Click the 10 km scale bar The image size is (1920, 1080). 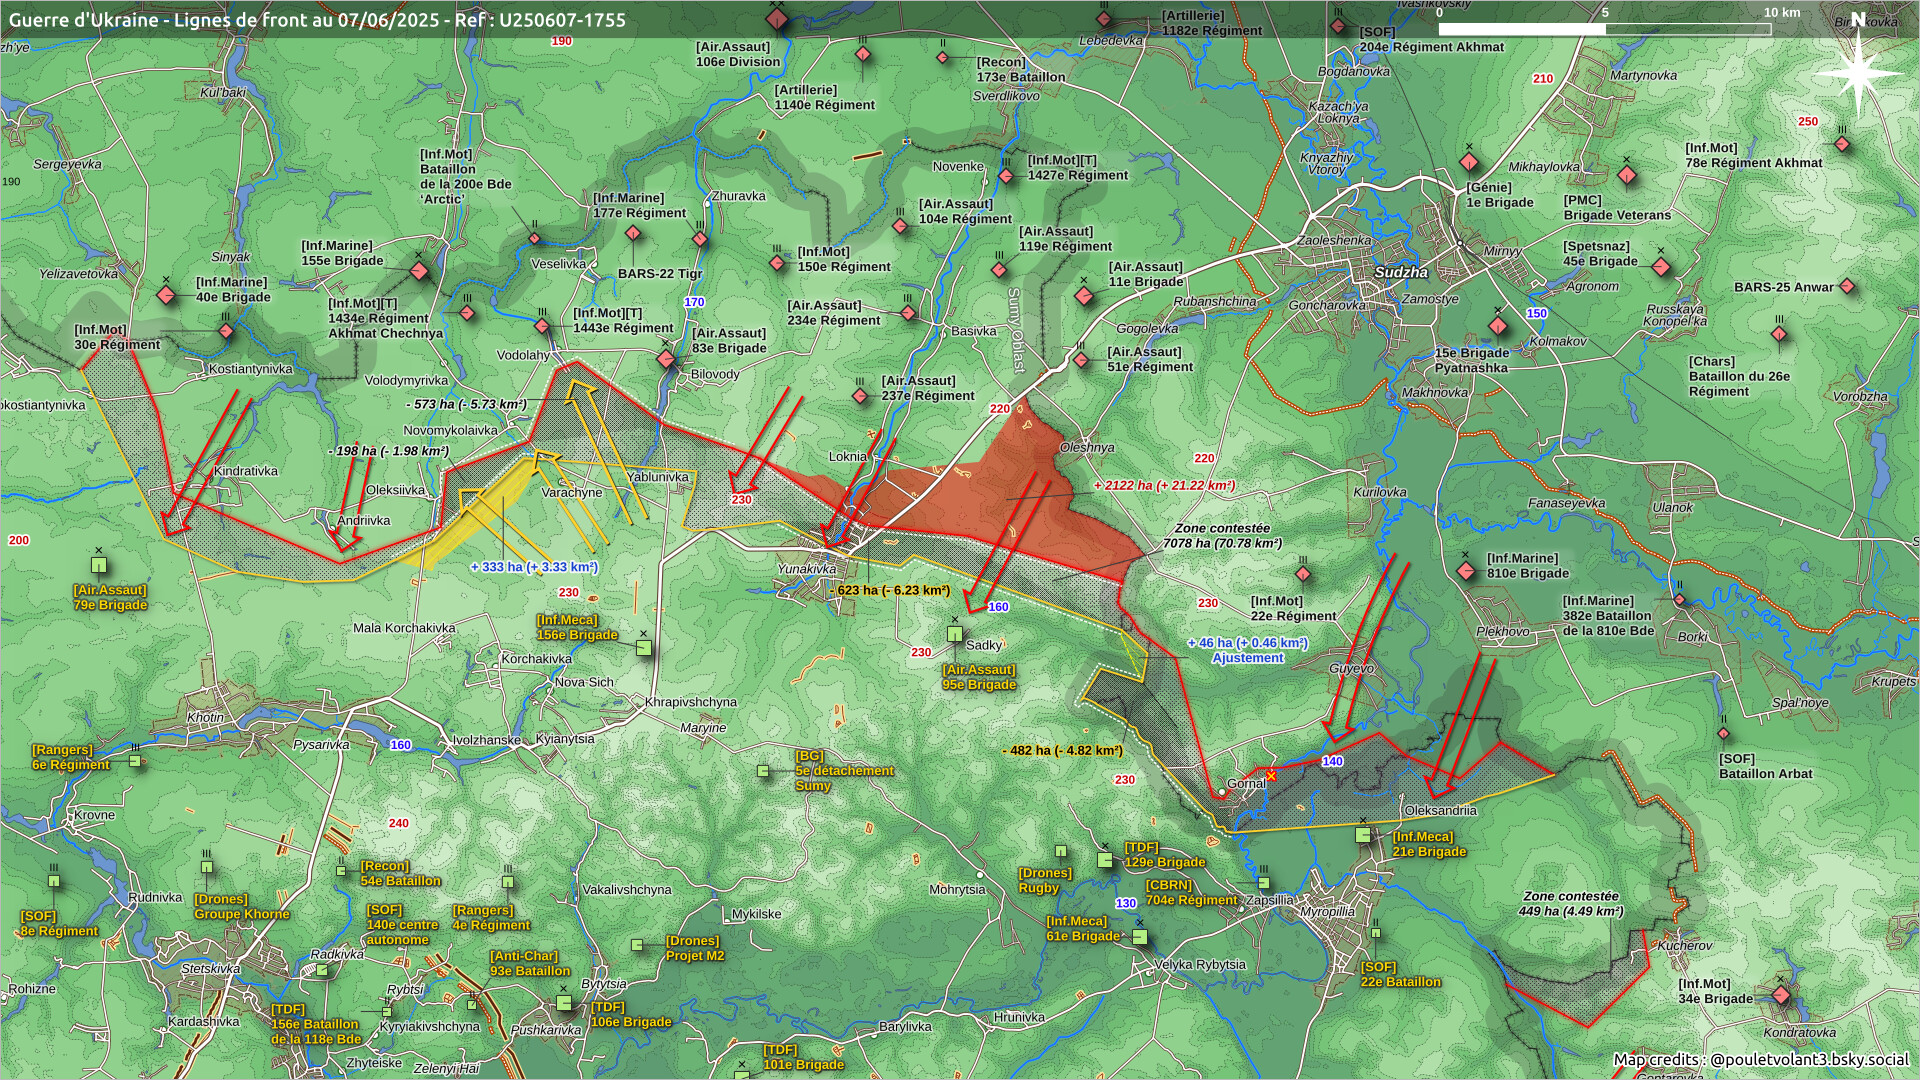click(1604, 29)
